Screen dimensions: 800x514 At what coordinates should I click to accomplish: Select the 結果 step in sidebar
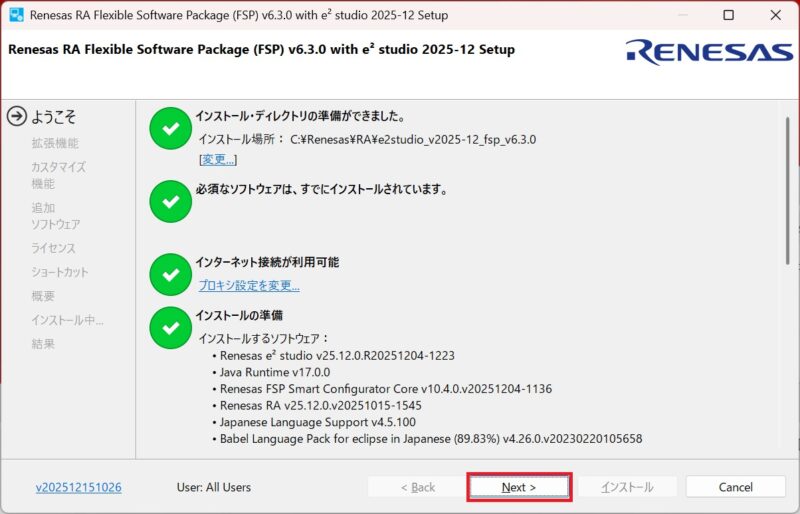[43, 344]
